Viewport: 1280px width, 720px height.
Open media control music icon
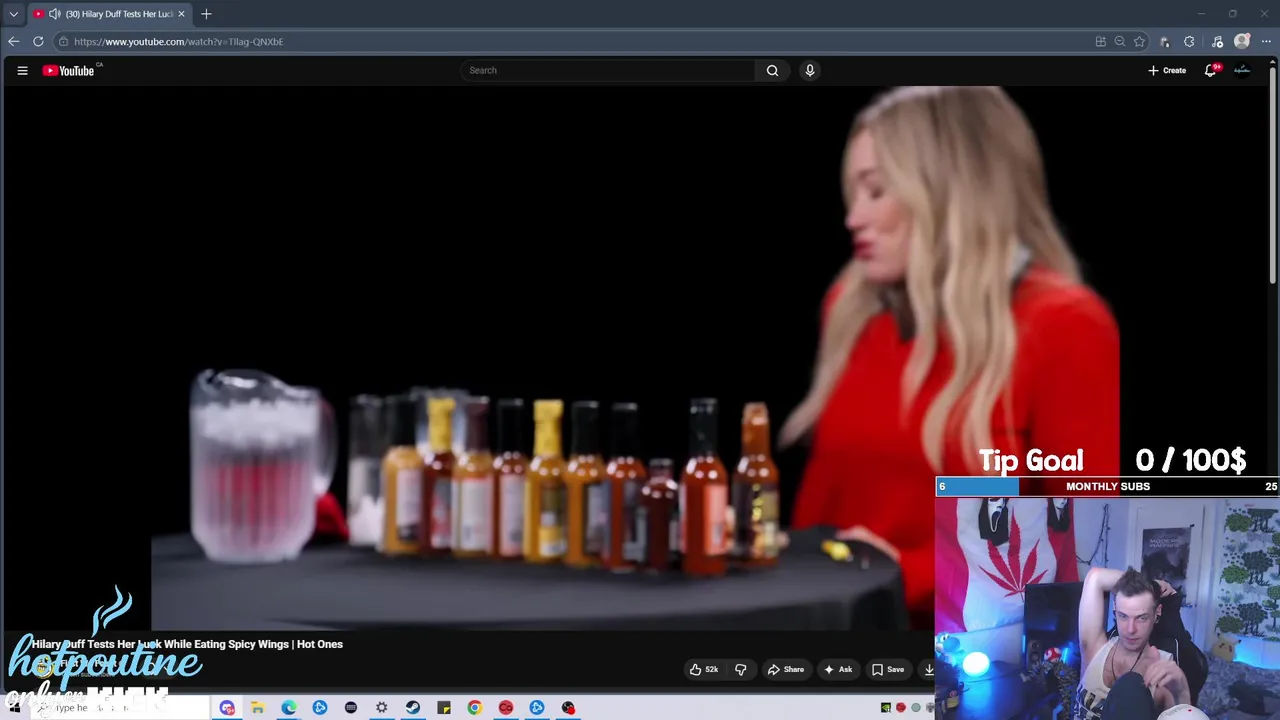[x=1217, y=41]
